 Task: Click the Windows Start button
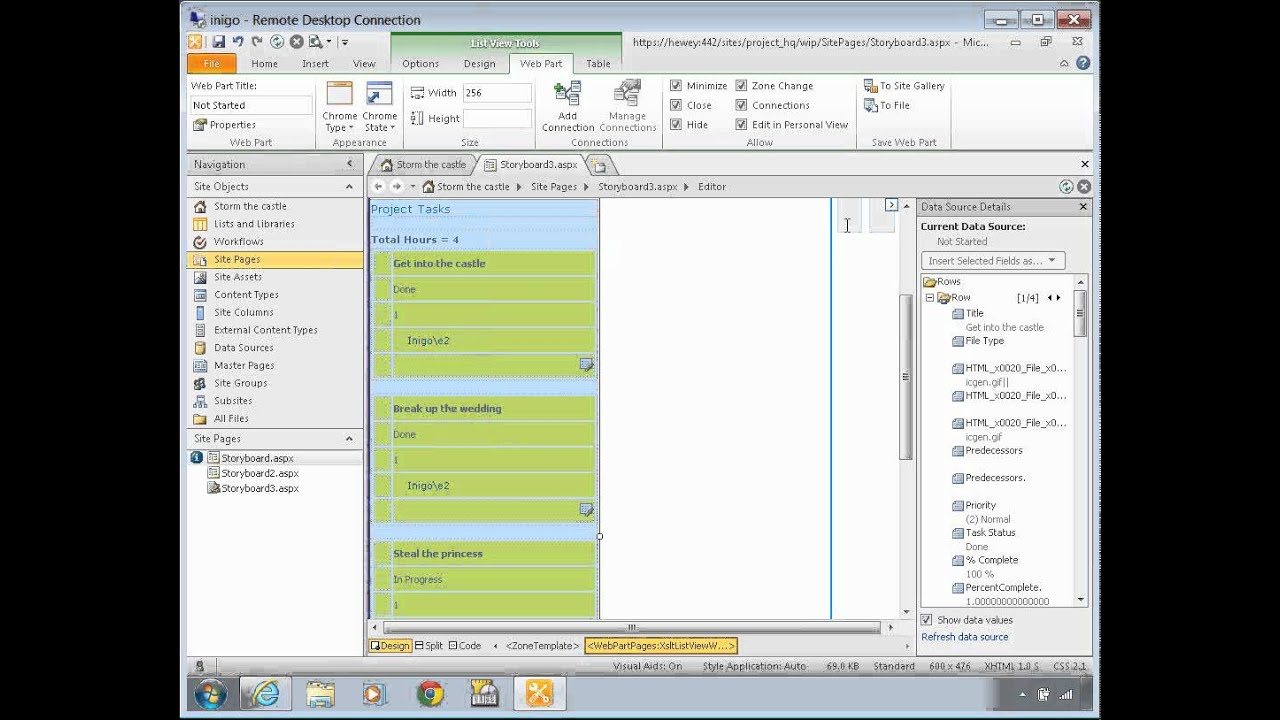[x=209, y=694]
